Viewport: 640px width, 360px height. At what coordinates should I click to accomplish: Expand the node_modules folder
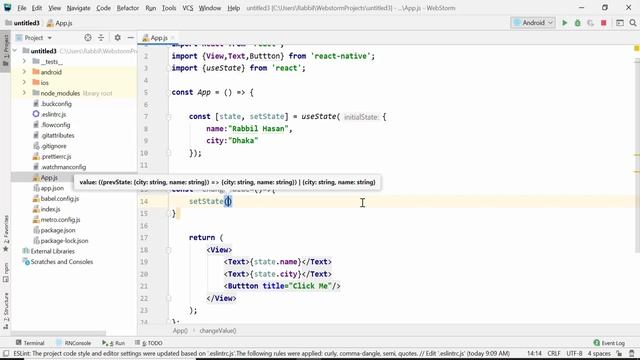24,93
